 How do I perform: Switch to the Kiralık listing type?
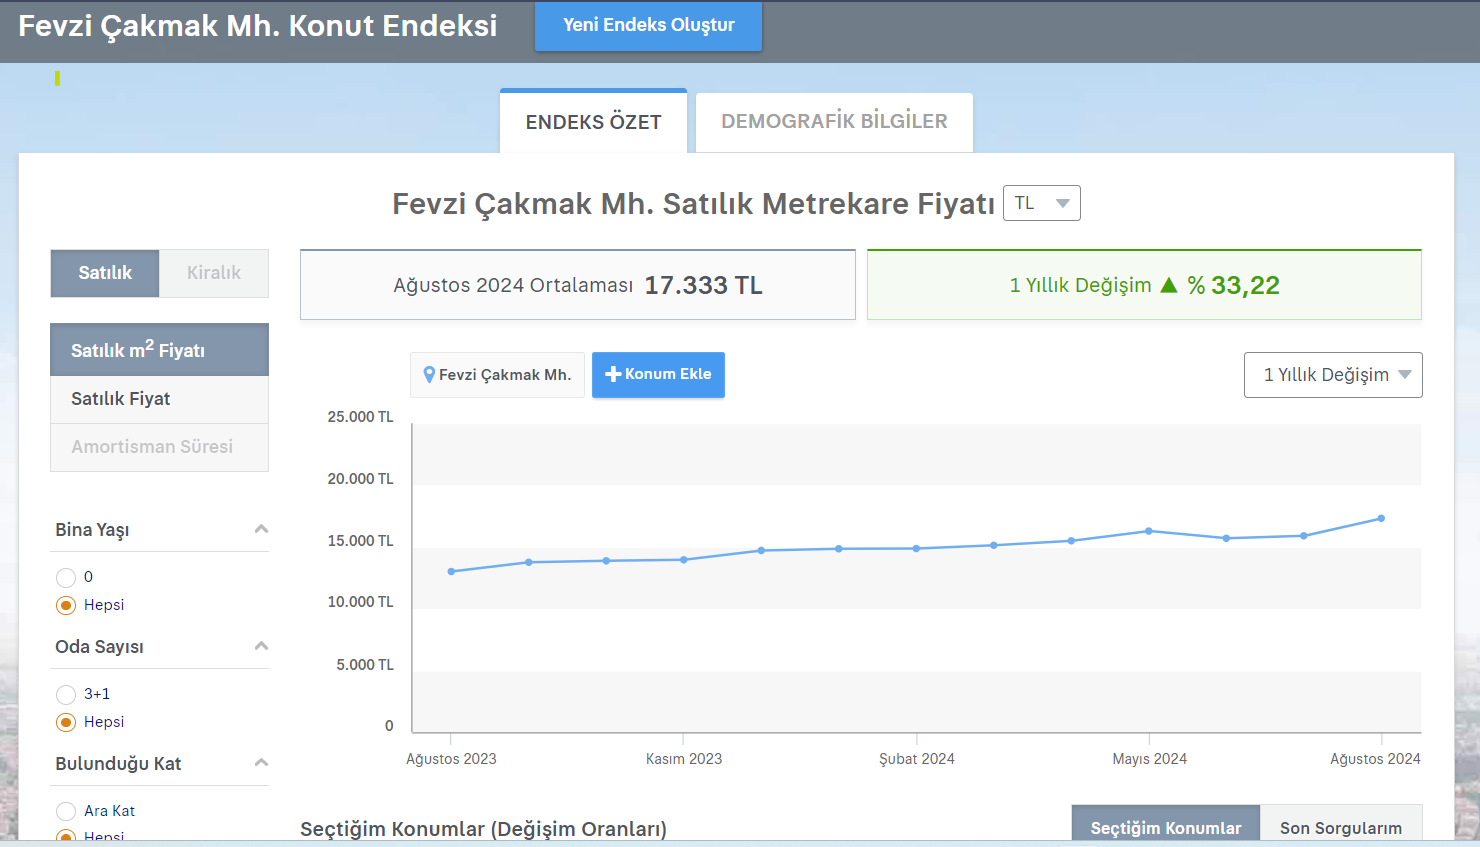214,273
